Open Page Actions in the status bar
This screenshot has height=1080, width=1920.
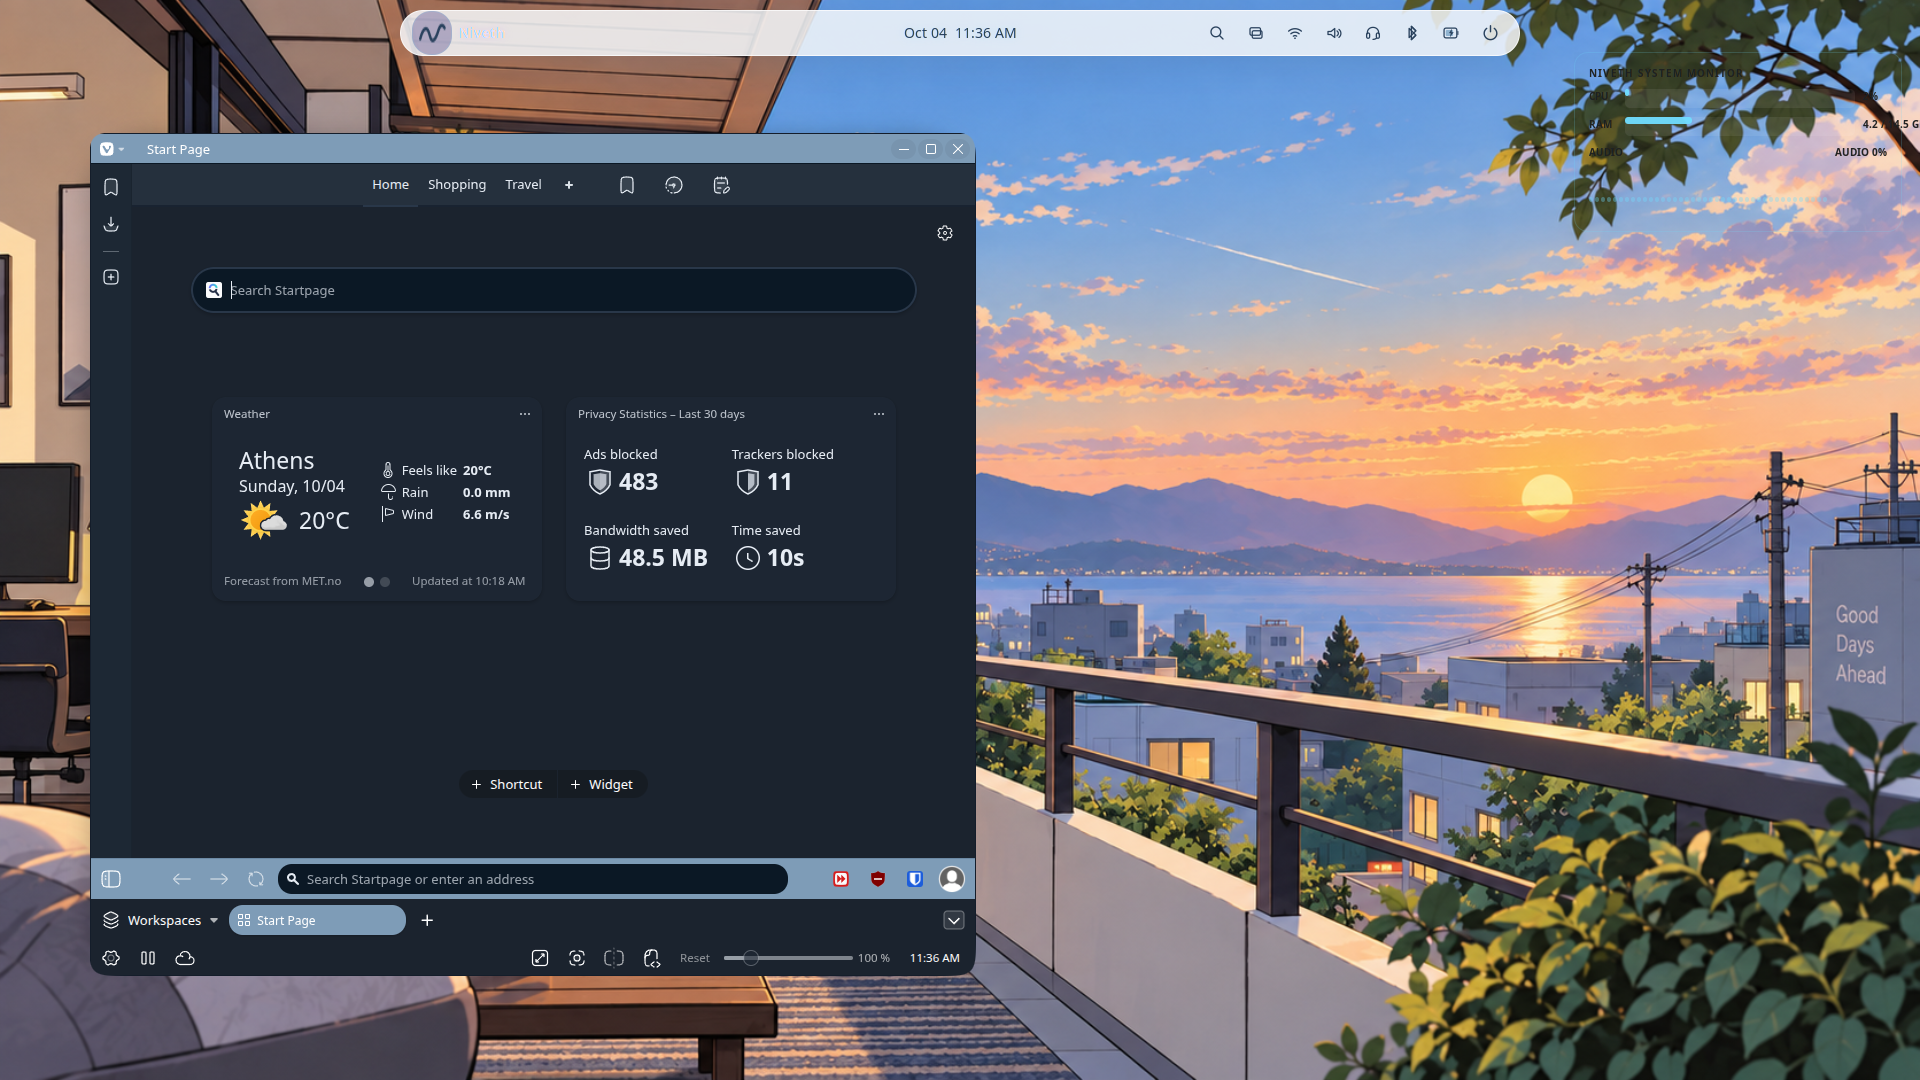click(652, 958)
